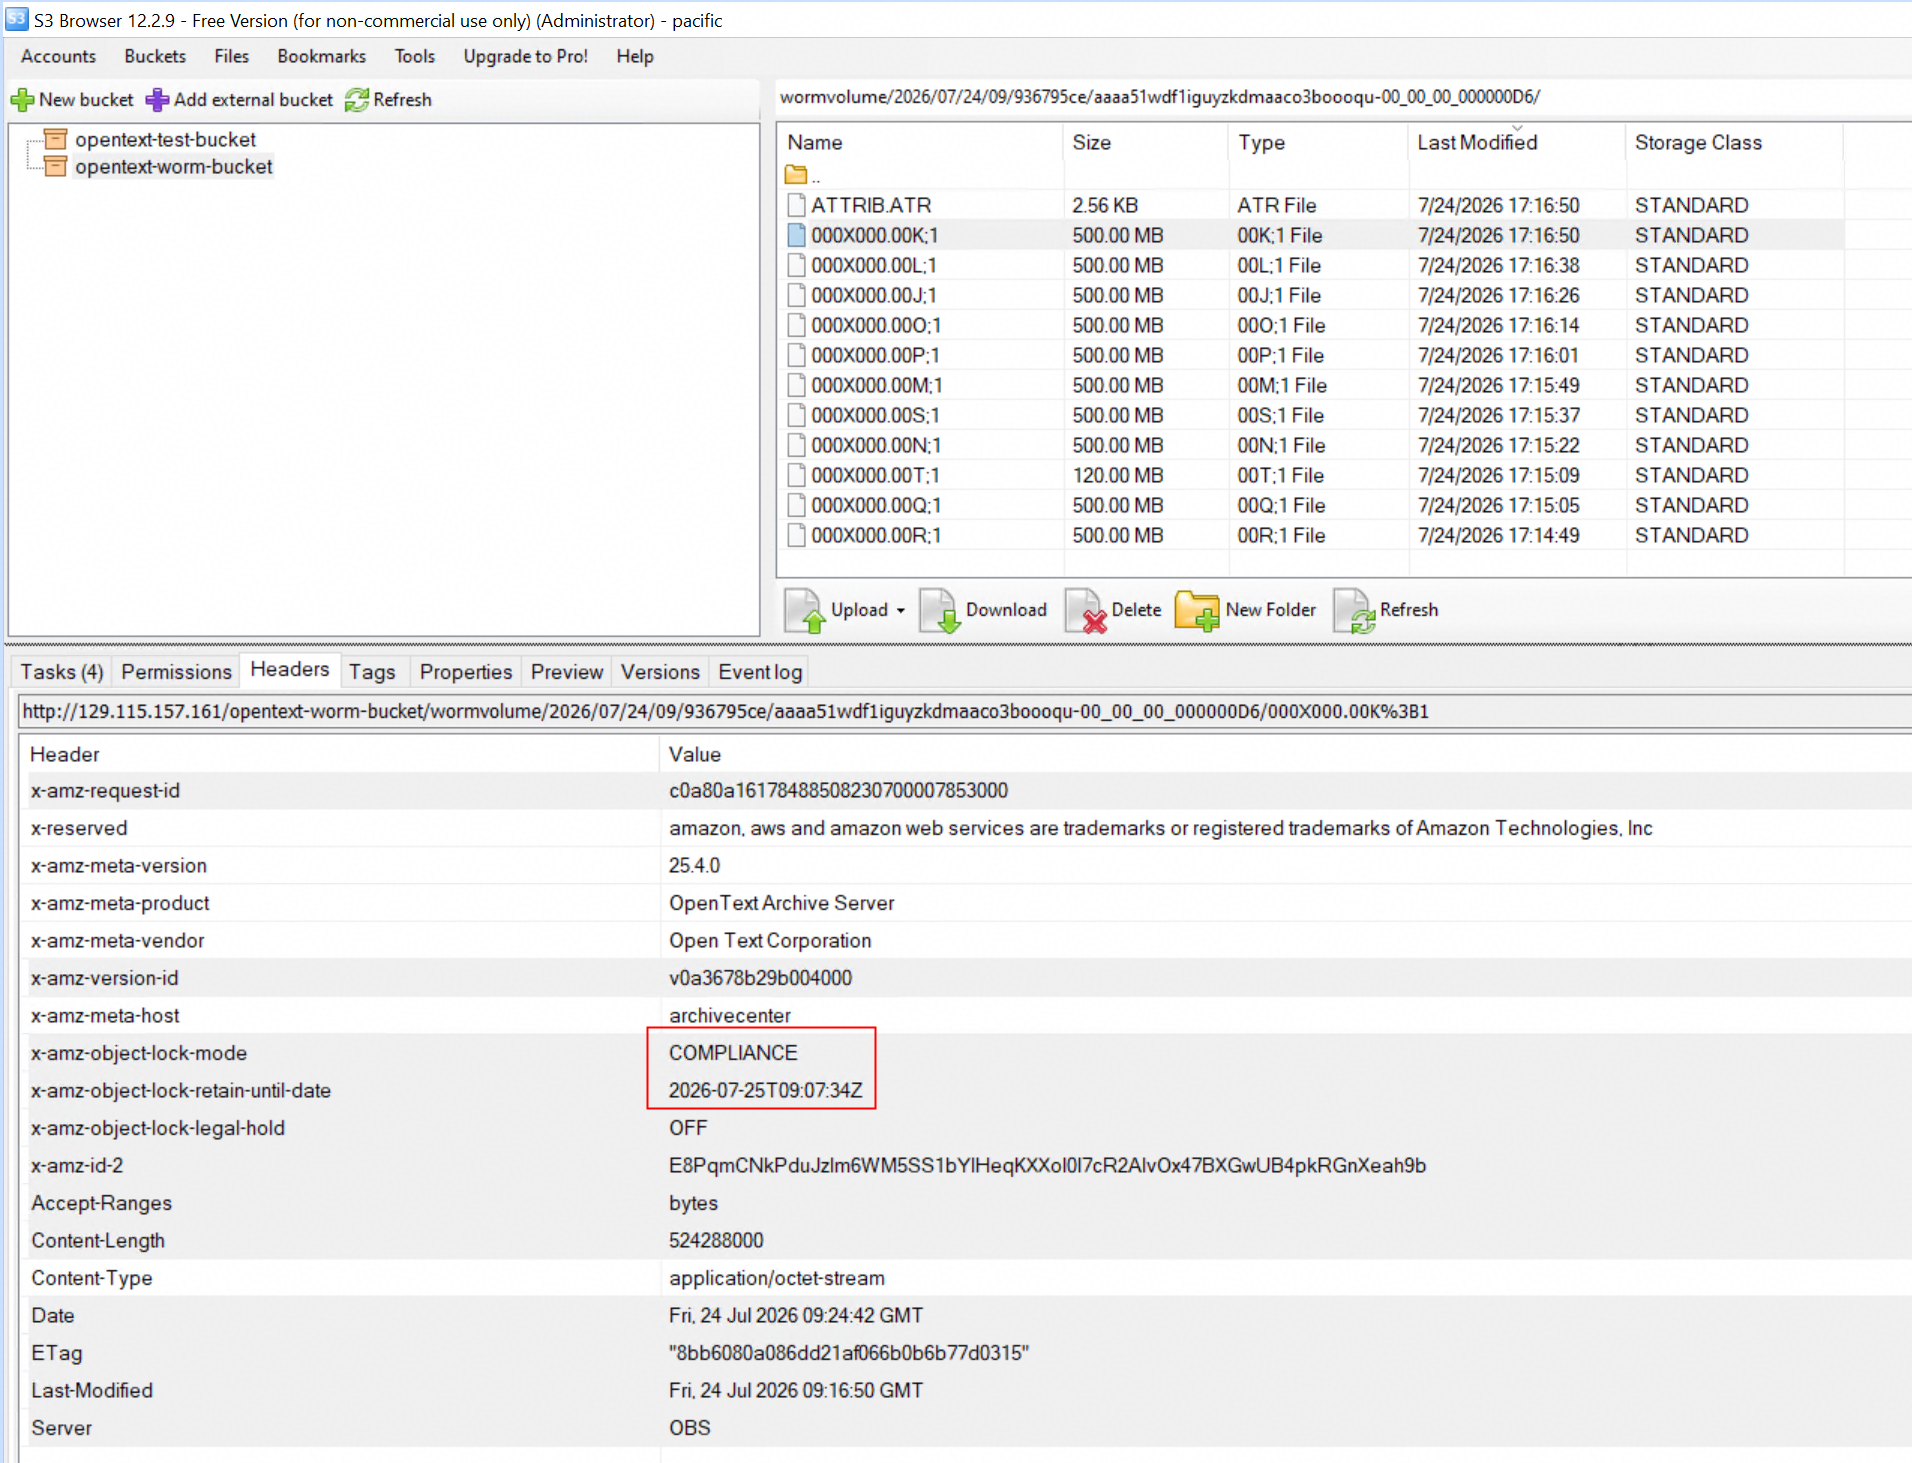Sort file list by Name column
Viewport: 1912px width, 1463px height.
coord(919,142)
